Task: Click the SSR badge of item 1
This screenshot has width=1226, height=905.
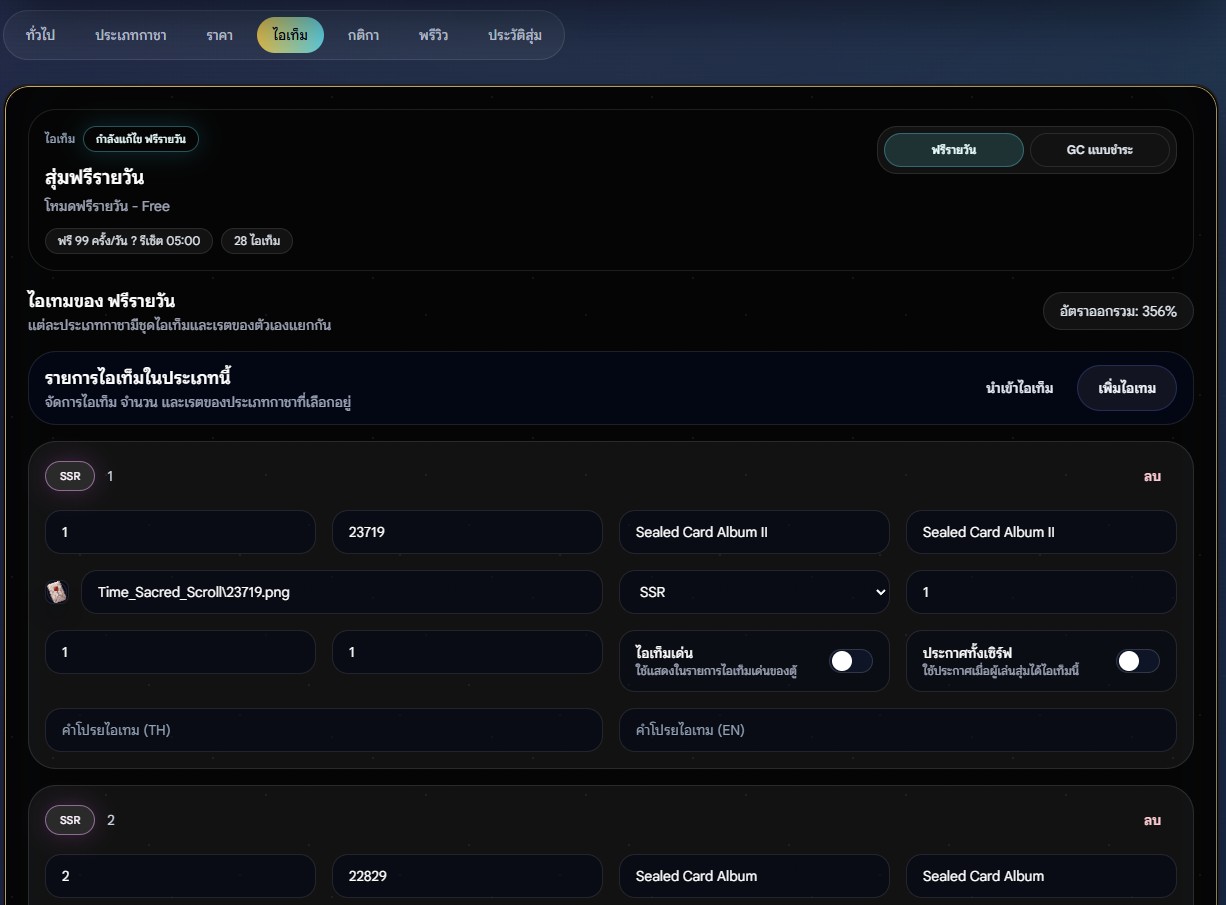Action: coord(70,476)
